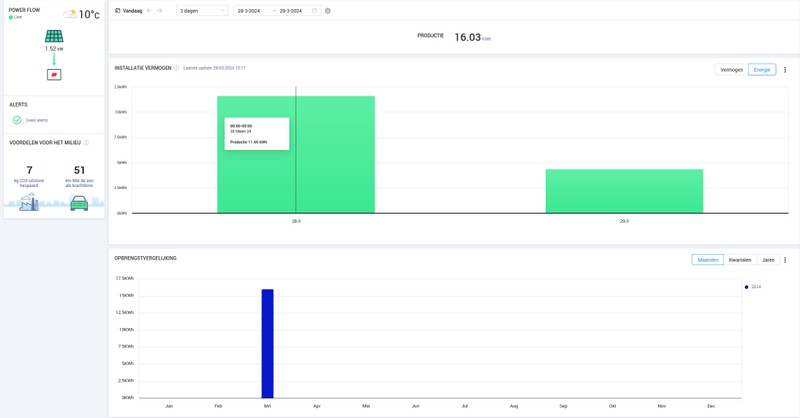Click the PRODUCTIE label
Image resolution: width=800 pixels, height=418 pixels.
coord(431,36)
